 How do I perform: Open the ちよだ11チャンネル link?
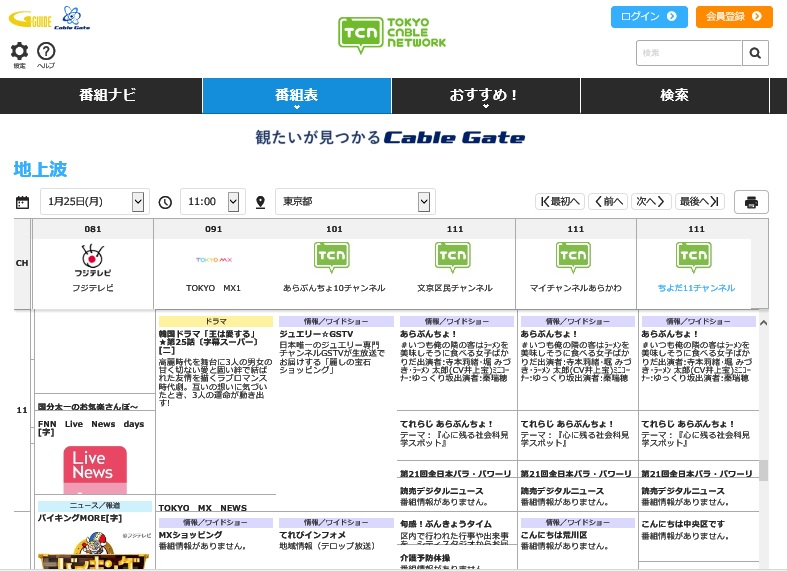pos(696,288)
